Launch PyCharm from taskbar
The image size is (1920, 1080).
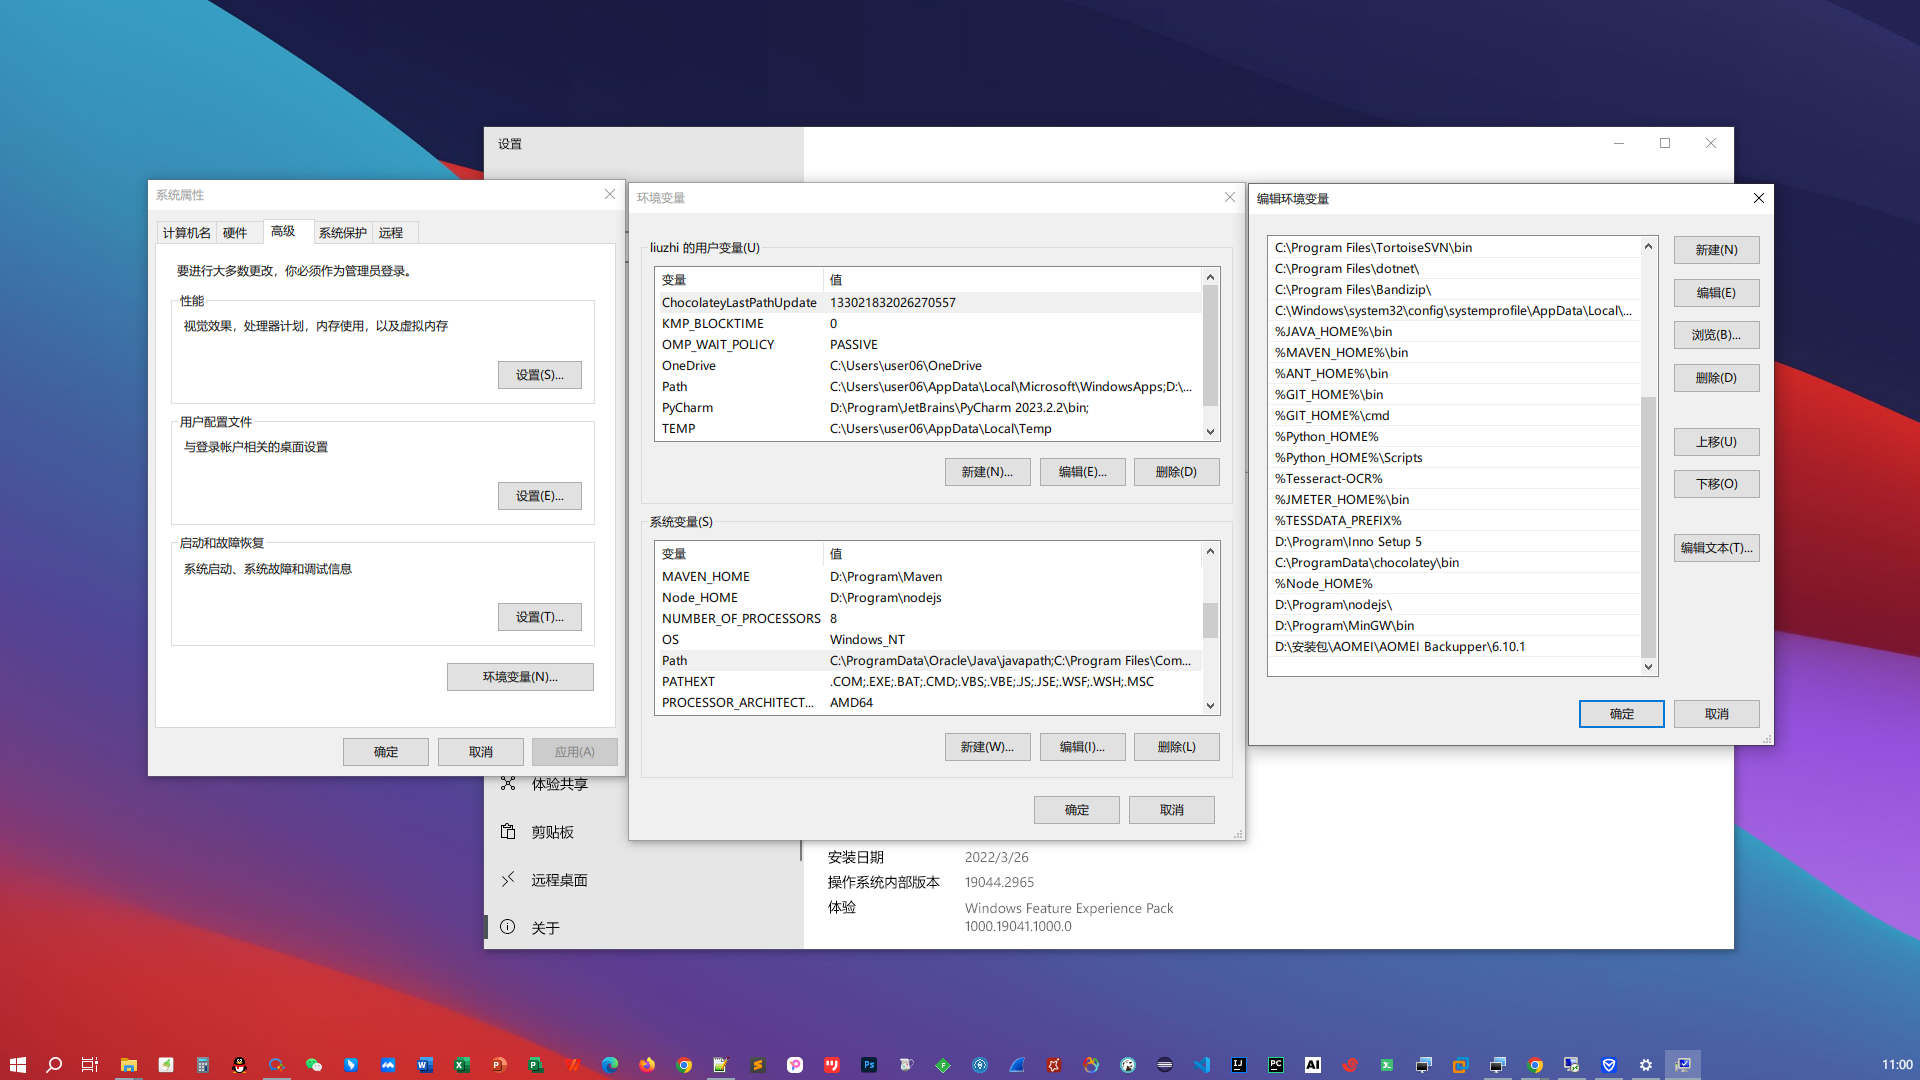point(1276,1065)
